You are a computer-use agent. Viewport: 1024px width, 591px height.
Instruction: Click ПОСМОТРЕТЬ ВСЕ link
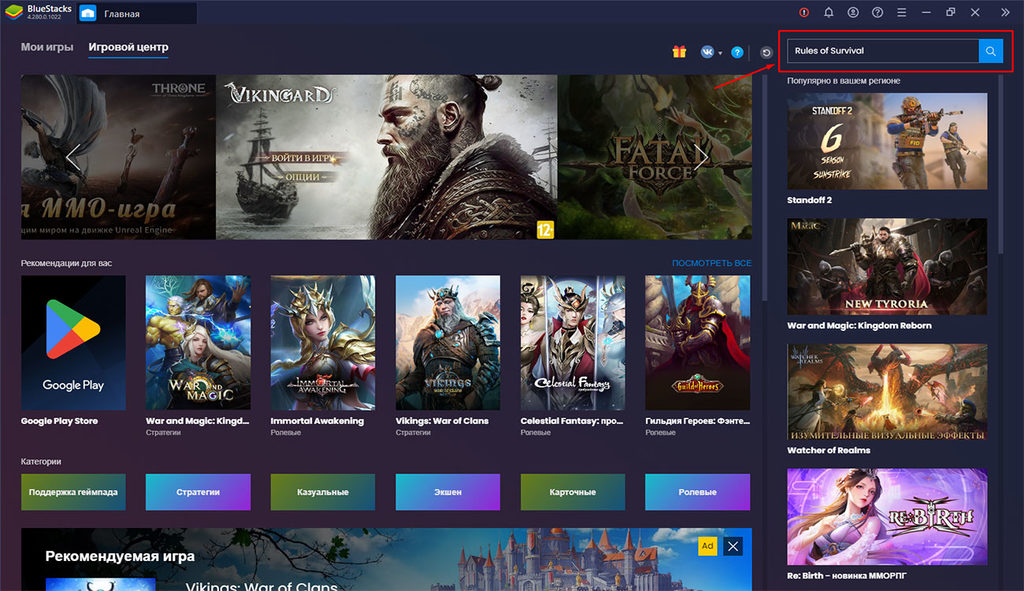tap(711, 263)
